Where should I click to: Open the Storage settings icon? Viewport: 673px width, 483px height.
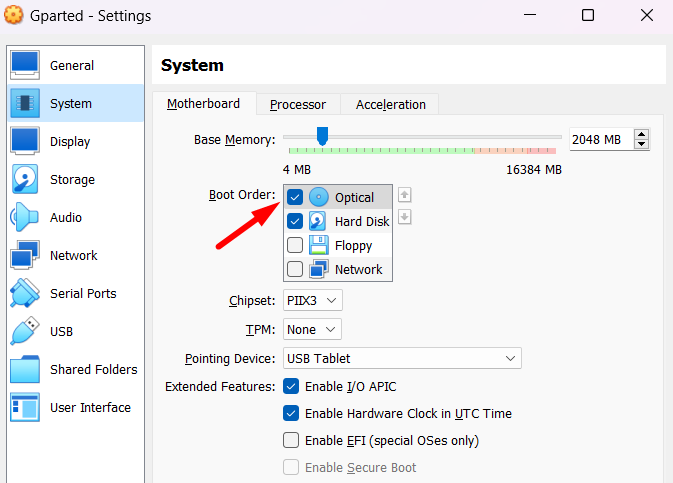click(x=25, y=179)
